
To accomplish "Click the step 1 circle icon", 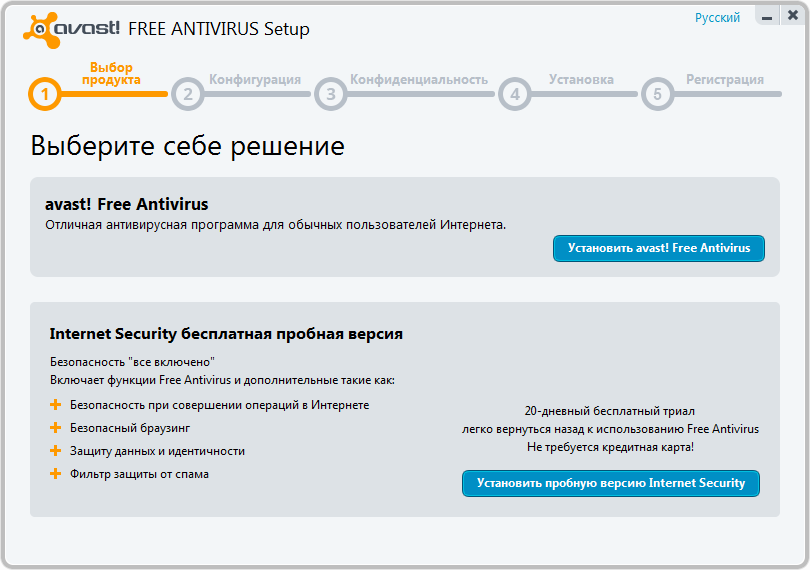I will tap(45, 95).
